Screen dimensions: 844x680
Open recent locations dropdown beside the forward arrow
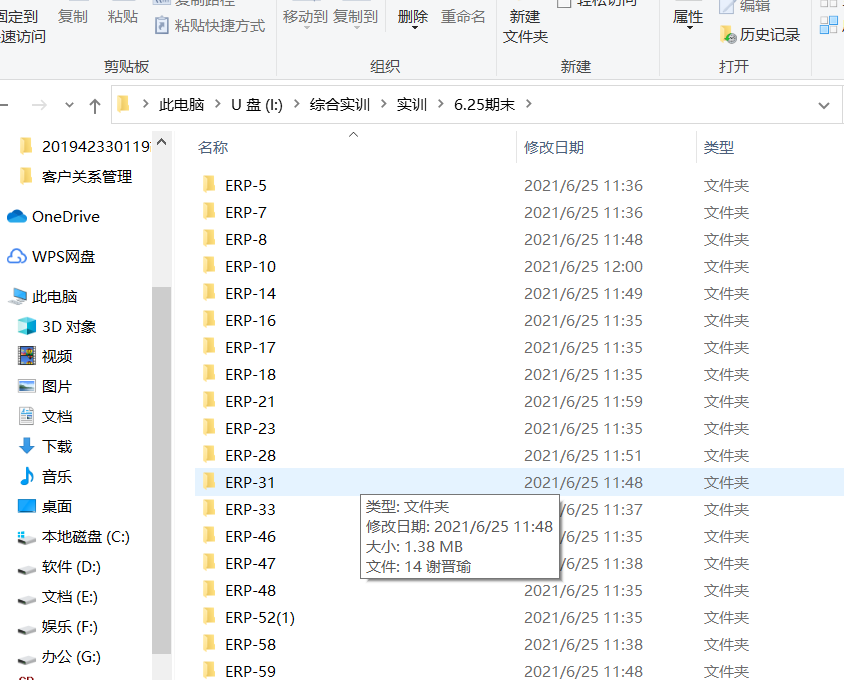(x=69, y=105)
